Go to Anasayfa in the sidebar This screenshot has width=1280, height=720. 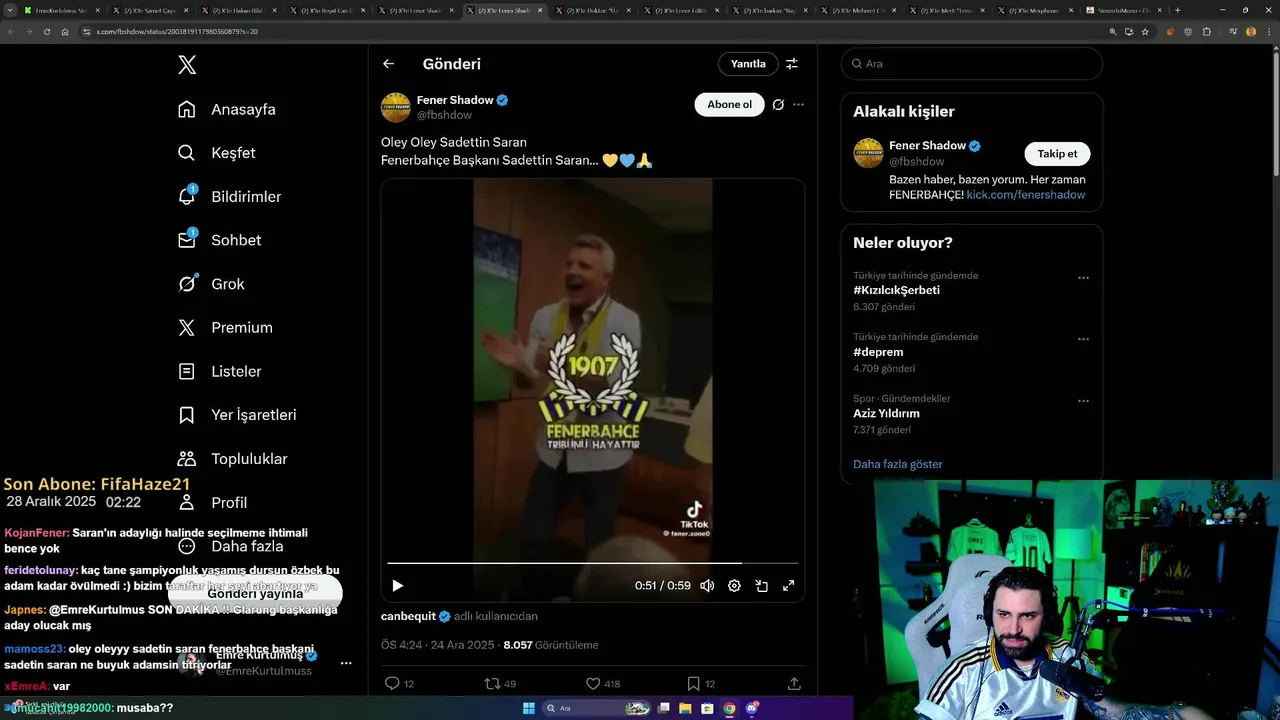tap(226, 109)
